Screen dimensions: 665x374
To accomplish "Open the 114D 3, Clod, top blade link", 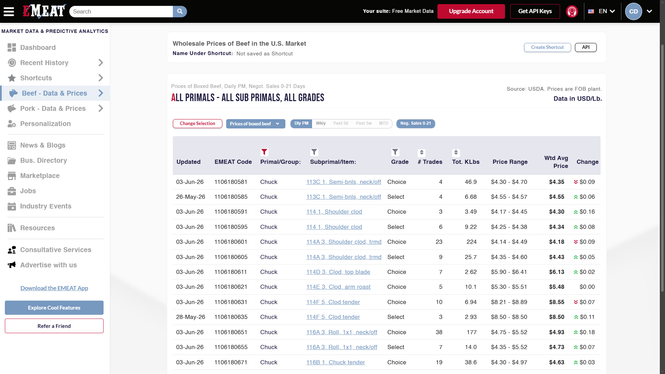I will pyautogui.click(x=338, y=272).
